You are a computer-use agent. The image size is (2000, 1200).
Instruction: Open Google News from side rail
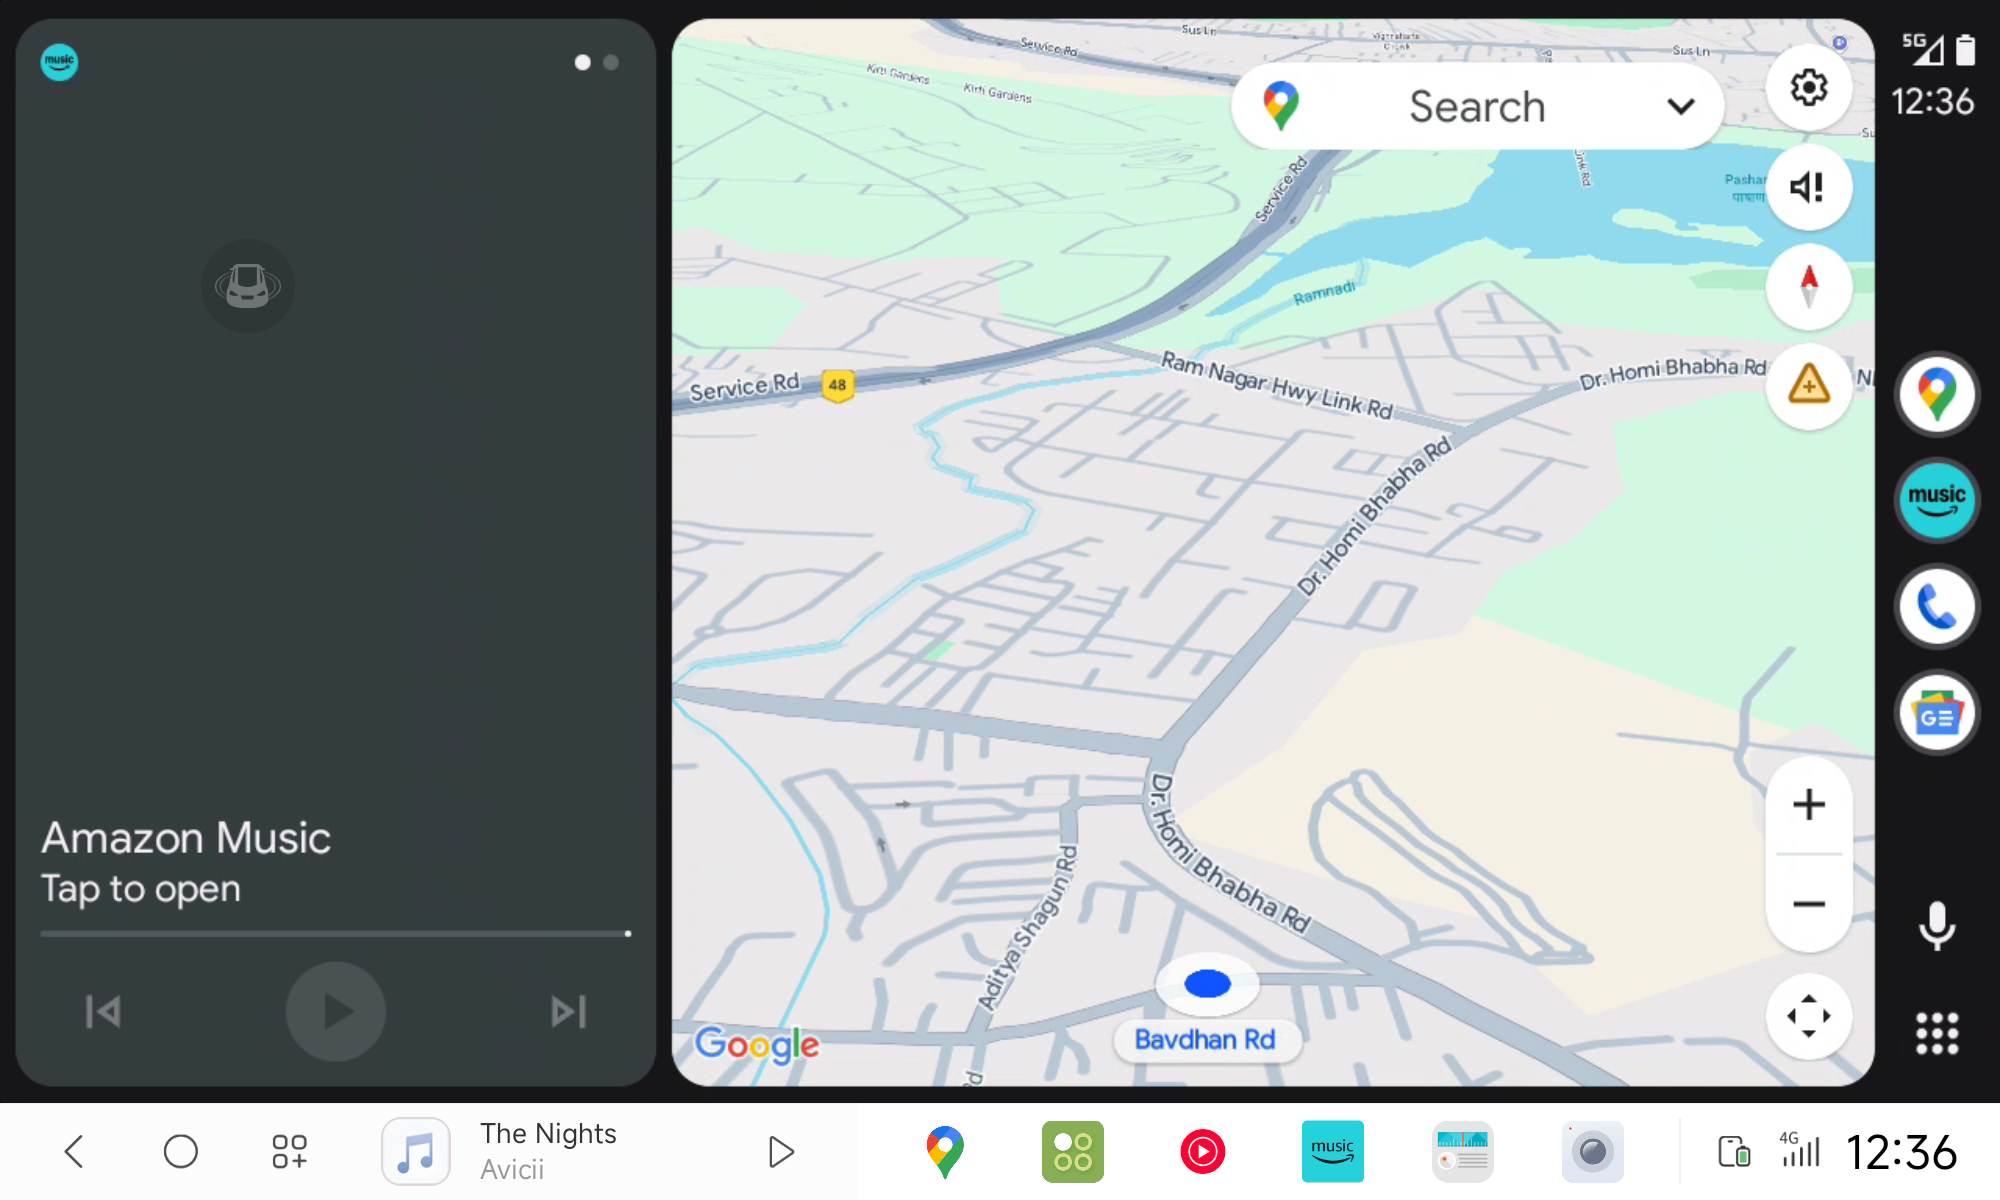[1937, 714]
